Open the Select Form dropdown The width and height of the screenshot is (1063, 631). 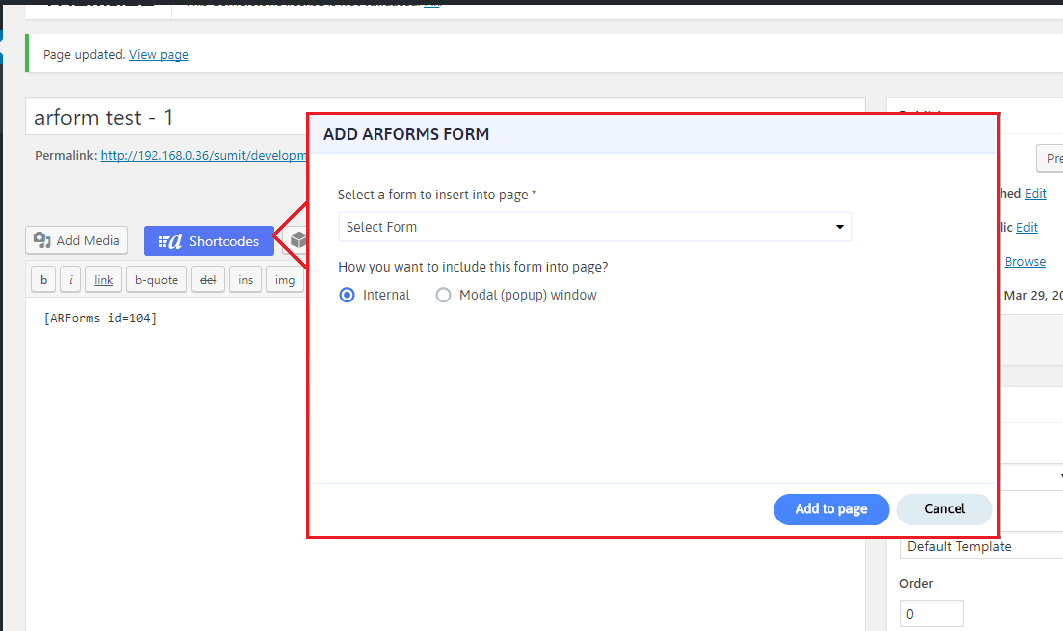(x=595, y=227)
